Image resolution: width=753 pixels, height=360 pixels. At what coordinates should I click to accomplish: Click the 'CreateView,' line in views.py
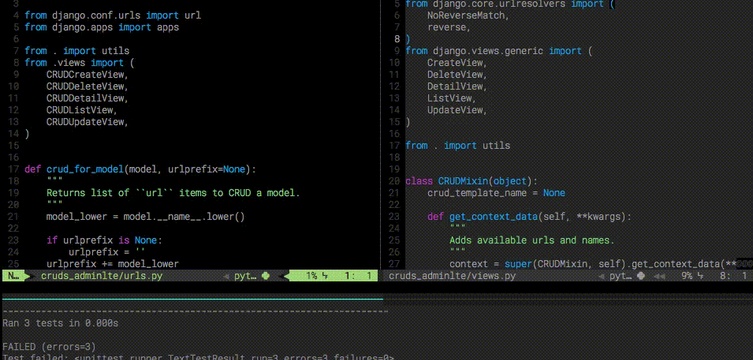(x=457, y=62)
